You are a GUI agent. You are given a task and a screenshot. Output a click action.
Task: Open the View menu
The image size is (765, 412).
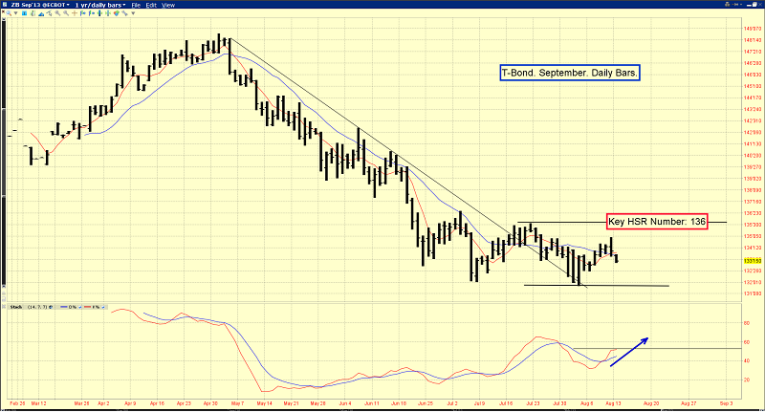168,5
